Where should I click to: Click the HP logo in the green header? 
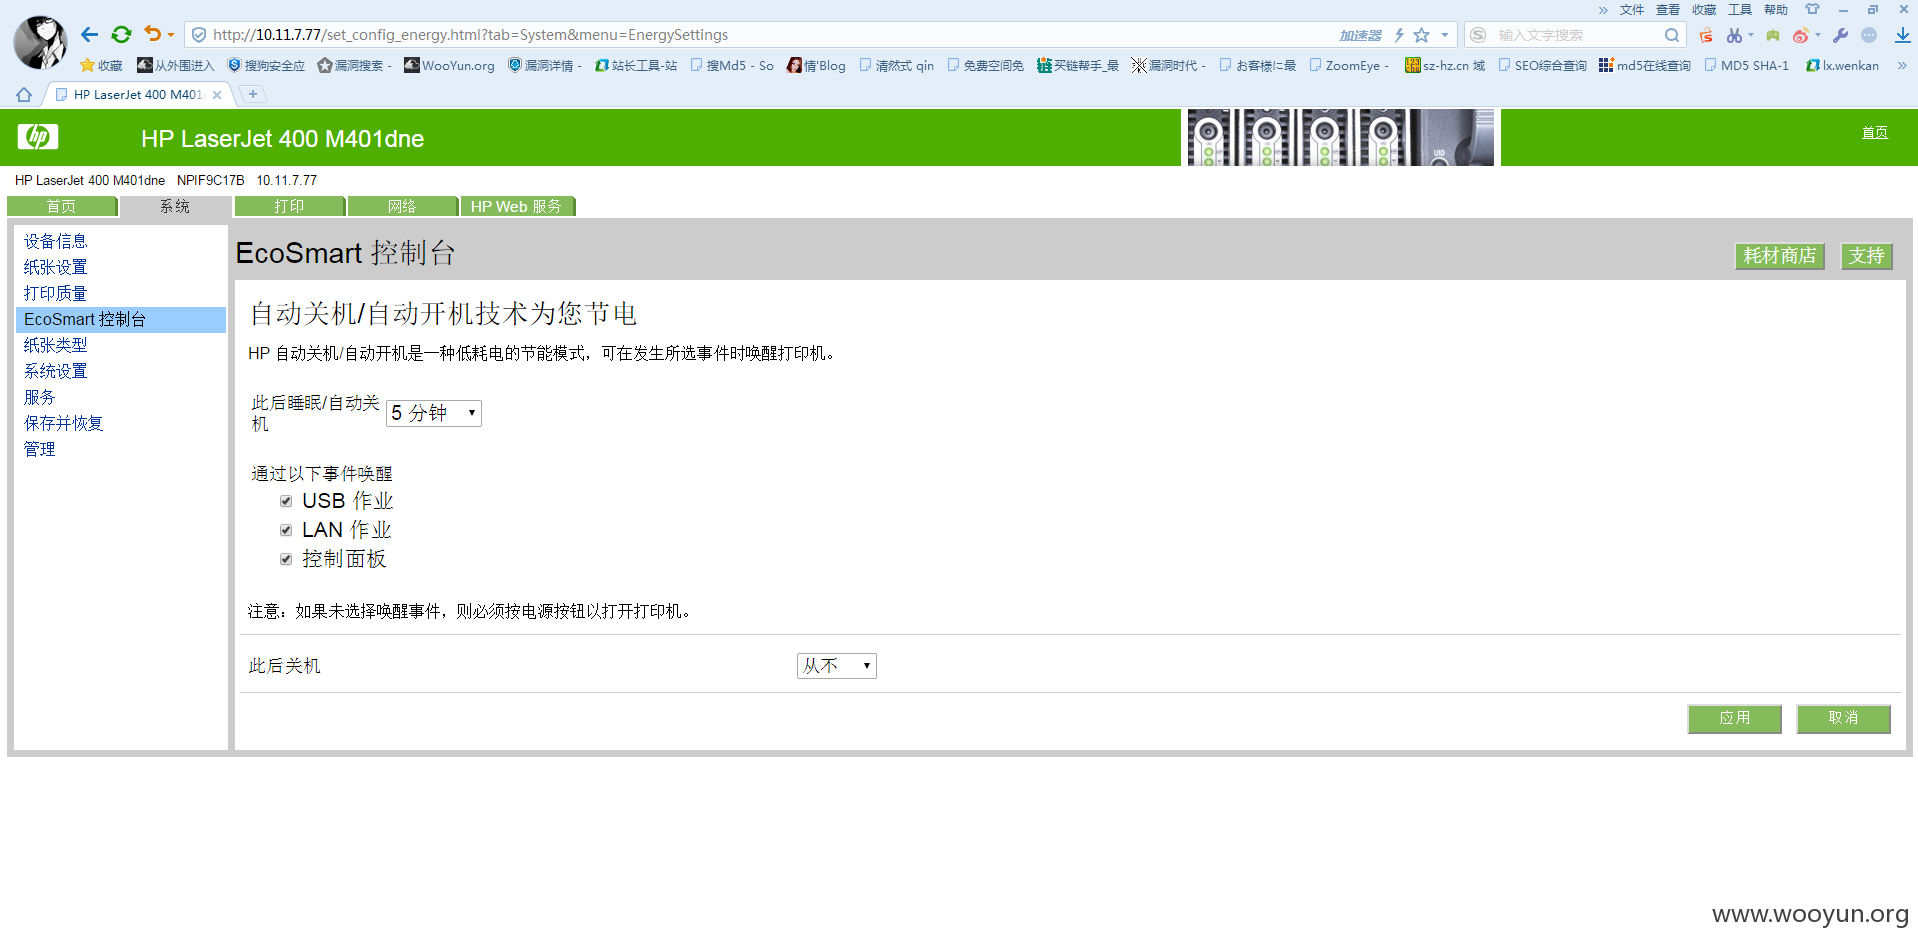[x=38, y=137]
